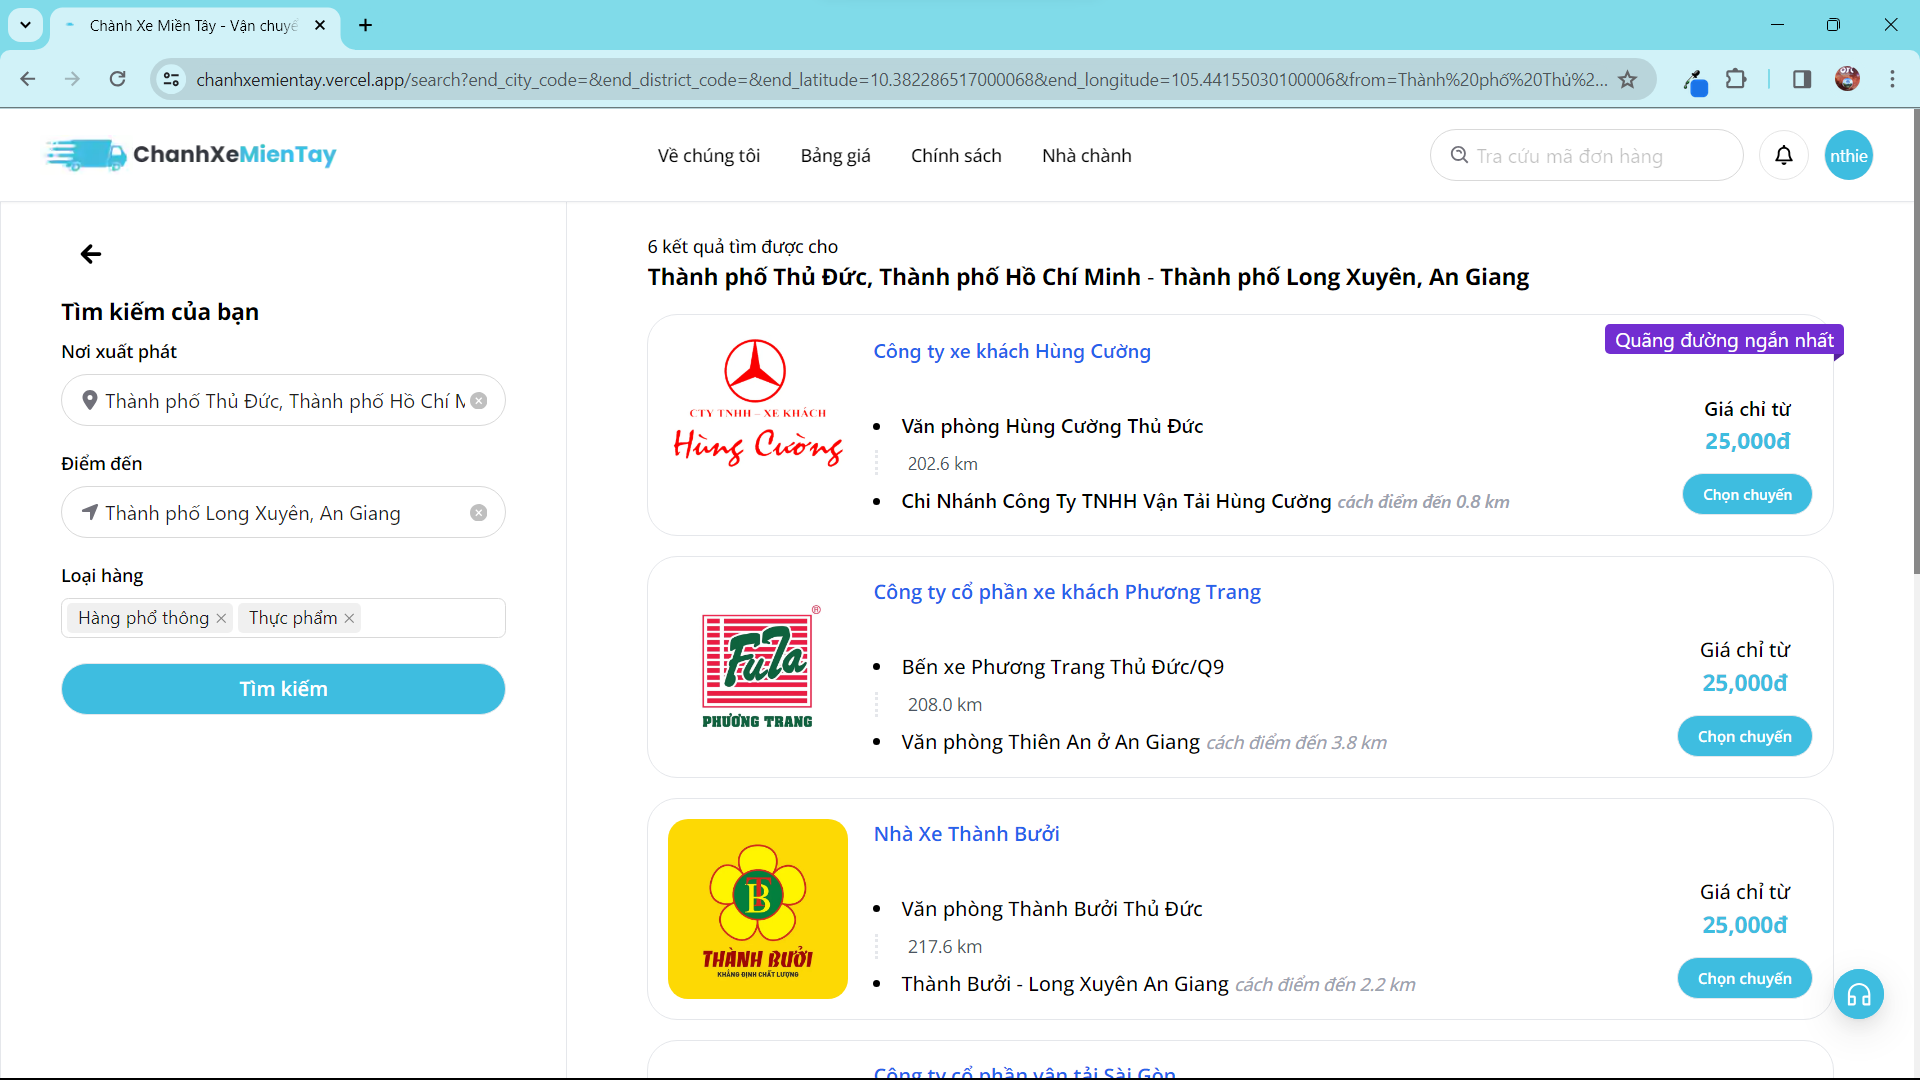Open the floating headset support icon

[1859, 994]
